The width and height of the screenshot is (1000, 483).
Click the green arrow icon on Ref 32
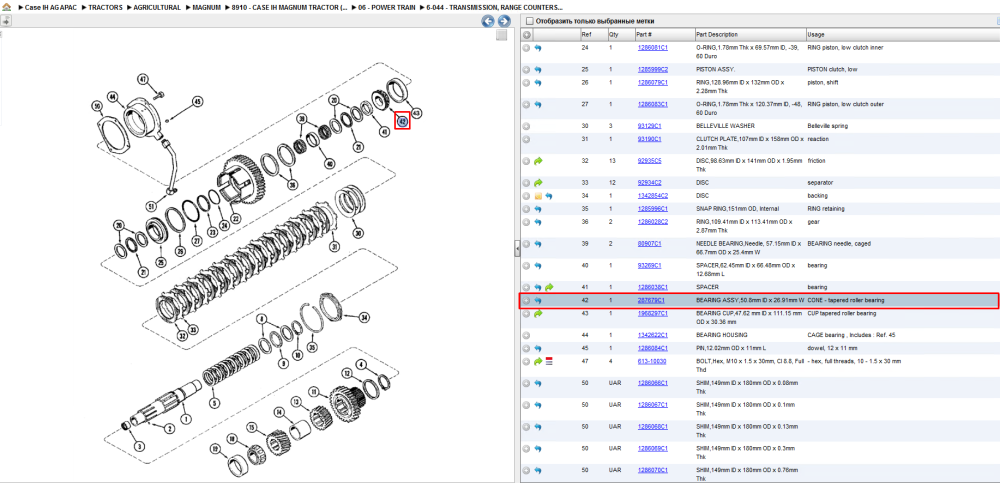click(x=538, y=161)
